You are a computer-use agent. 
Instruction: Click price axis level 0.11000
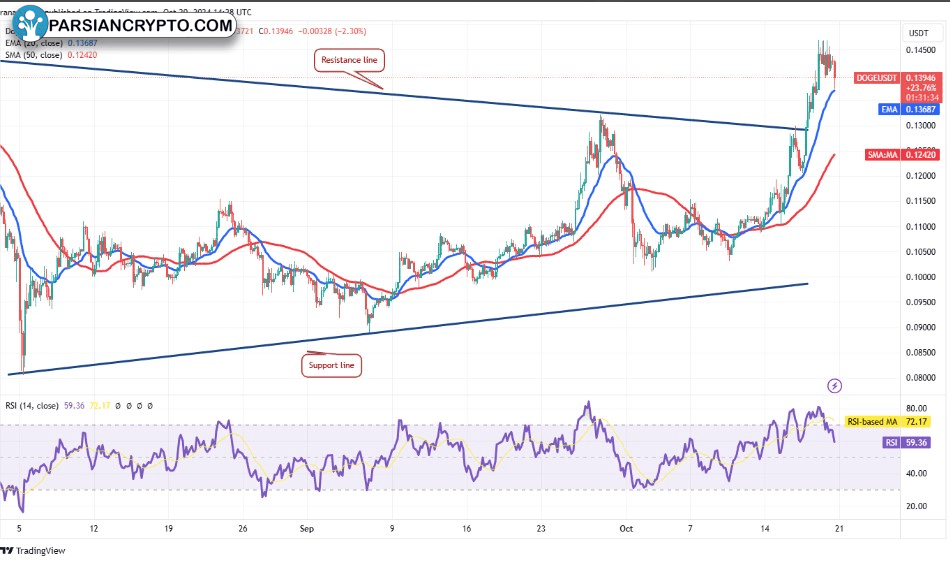click(x=920, y=227)
